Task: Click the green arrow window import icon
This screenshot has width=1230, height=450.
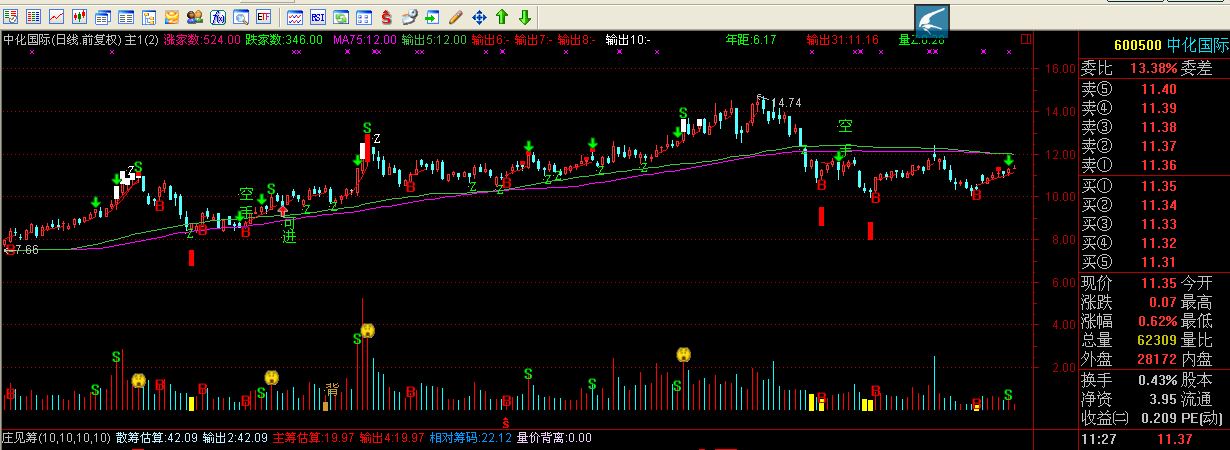Action: coord(432,17)
